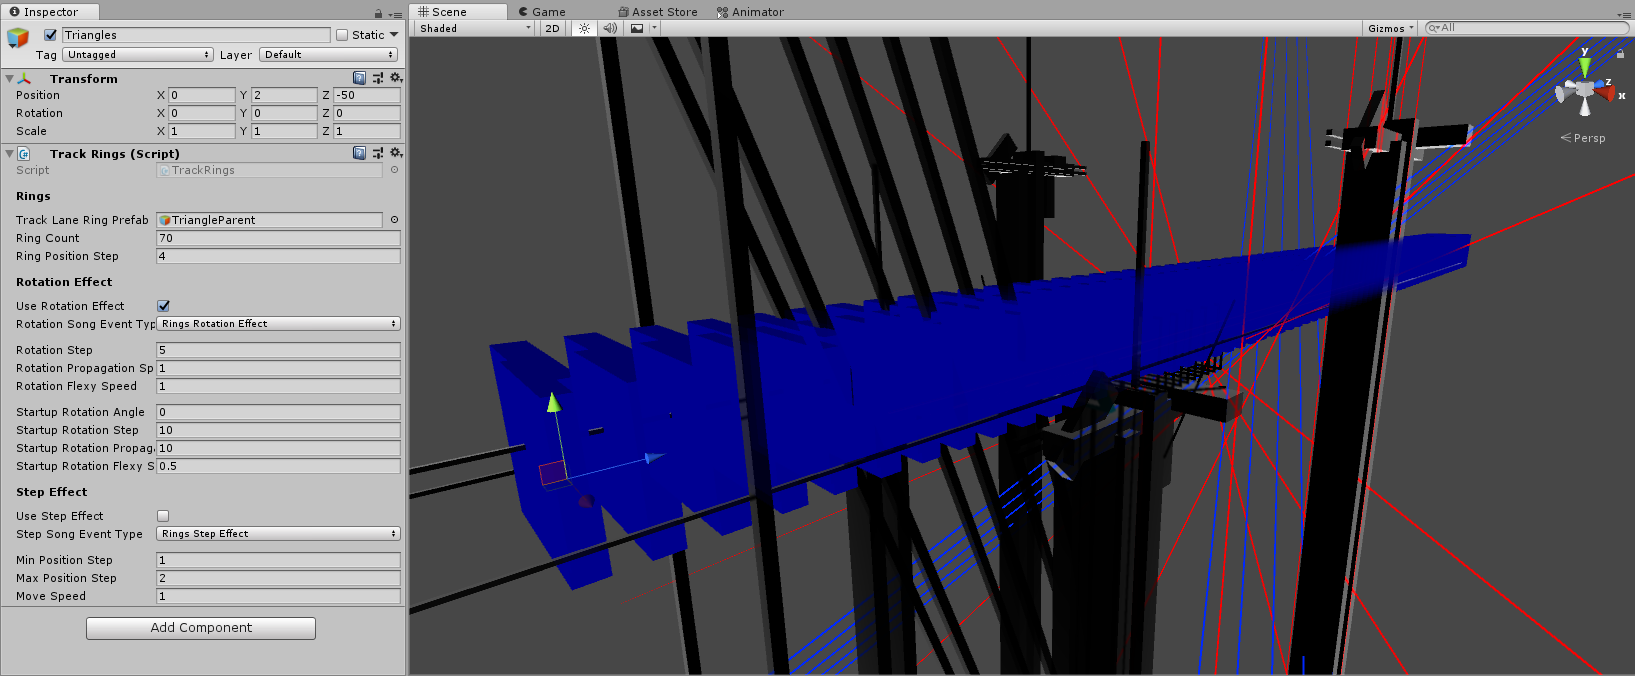Toggle 2D scene view mode button
Image resolution: width=1635 pixels, height=676 pixels.
coord(552,28)
